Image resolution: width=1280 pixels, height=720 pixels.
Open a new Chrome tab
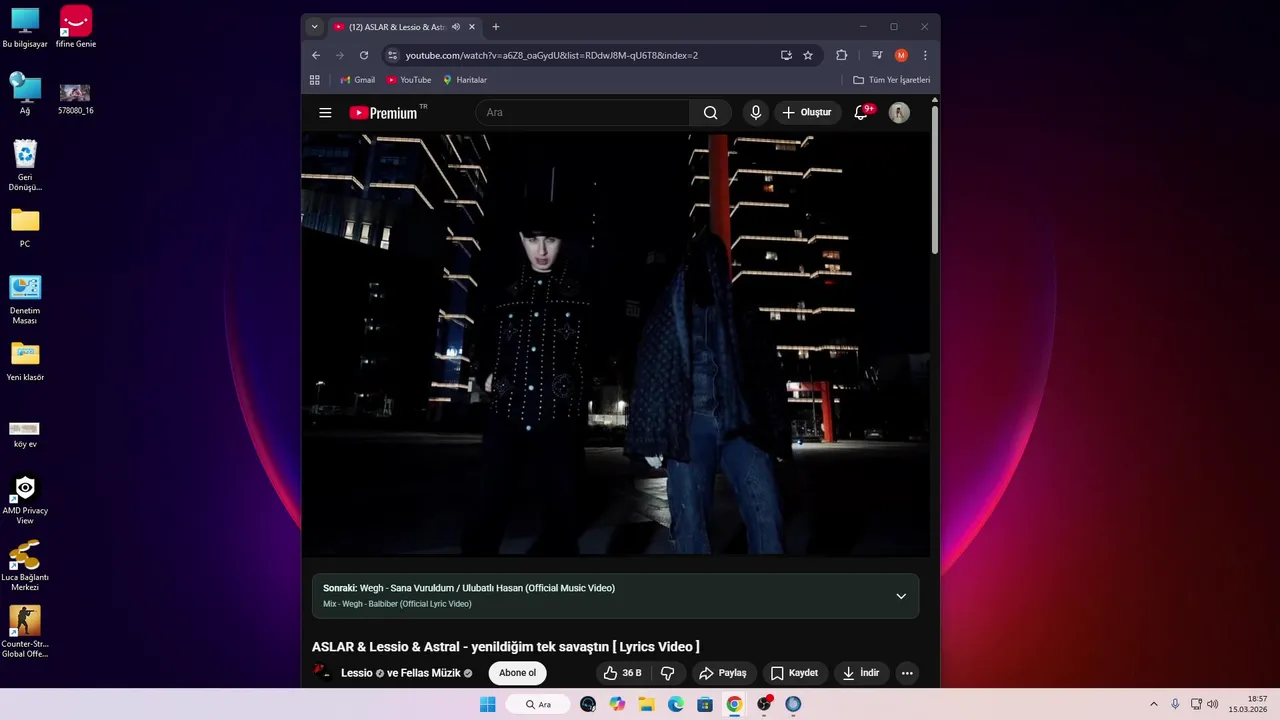tap(495, 27)
